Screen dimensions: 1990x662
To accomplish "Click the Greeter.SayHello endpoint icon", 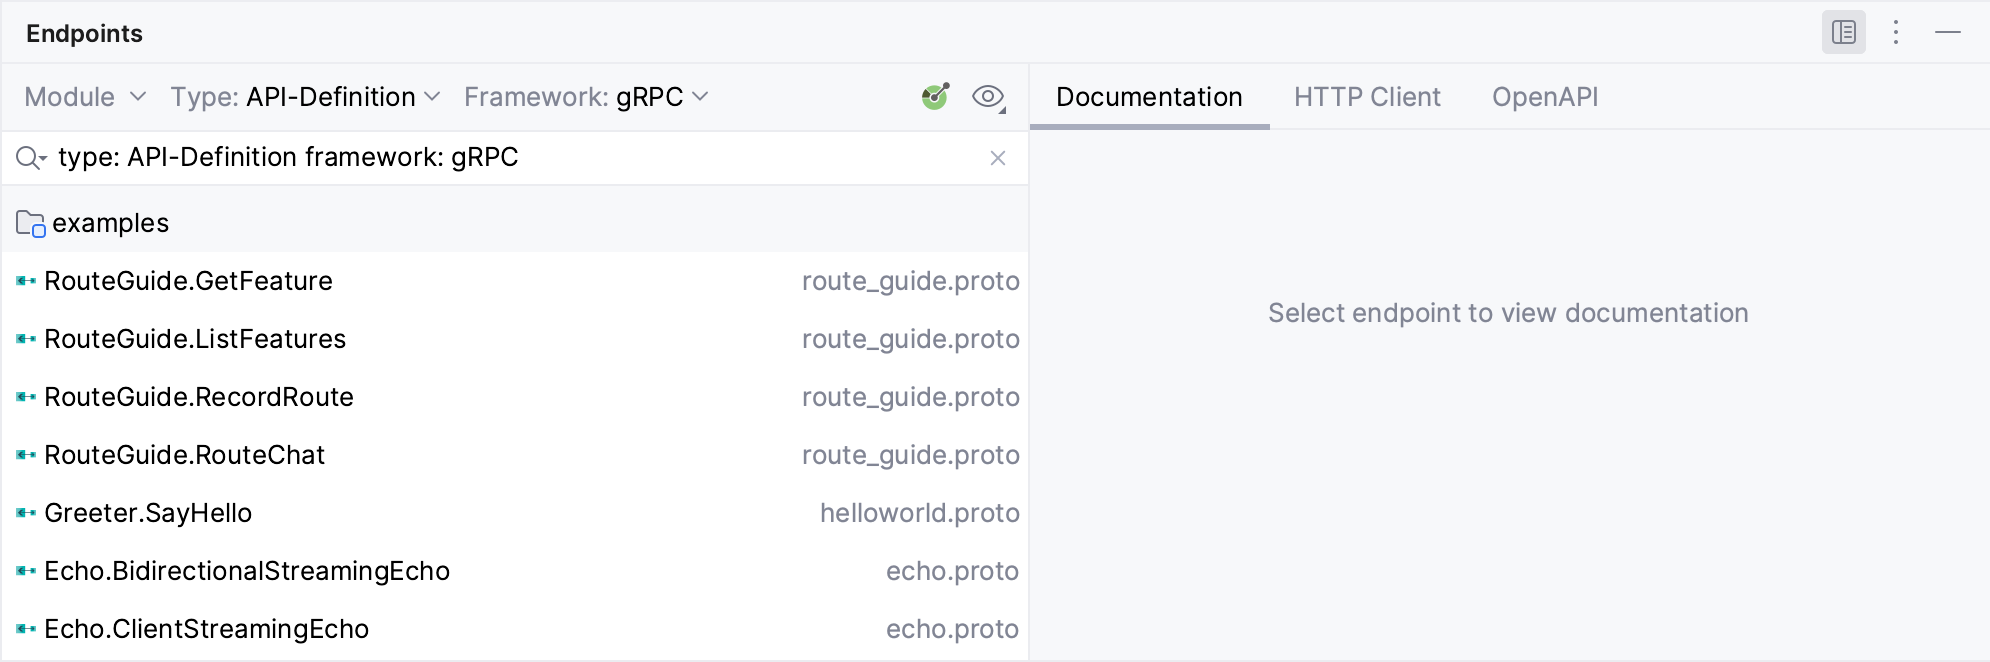I will click(x=26, y=513).
